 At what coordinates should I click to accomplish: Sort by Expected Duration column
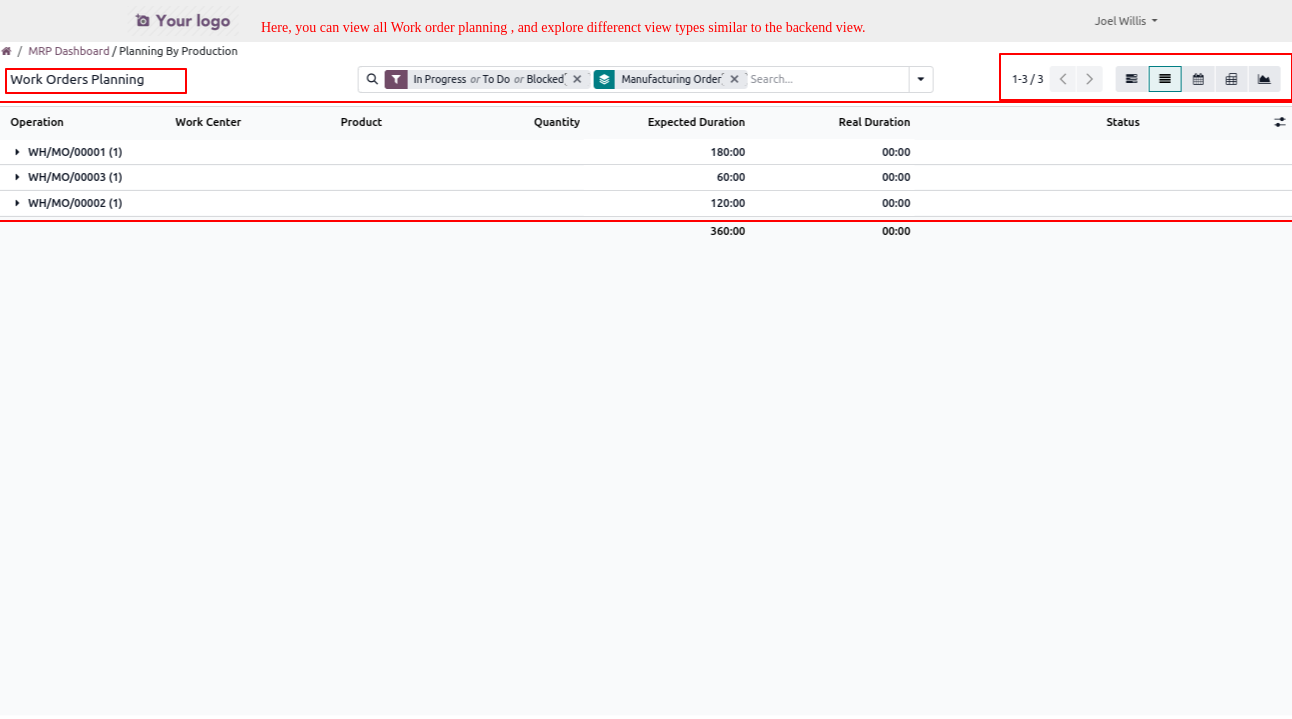(696, 122)
